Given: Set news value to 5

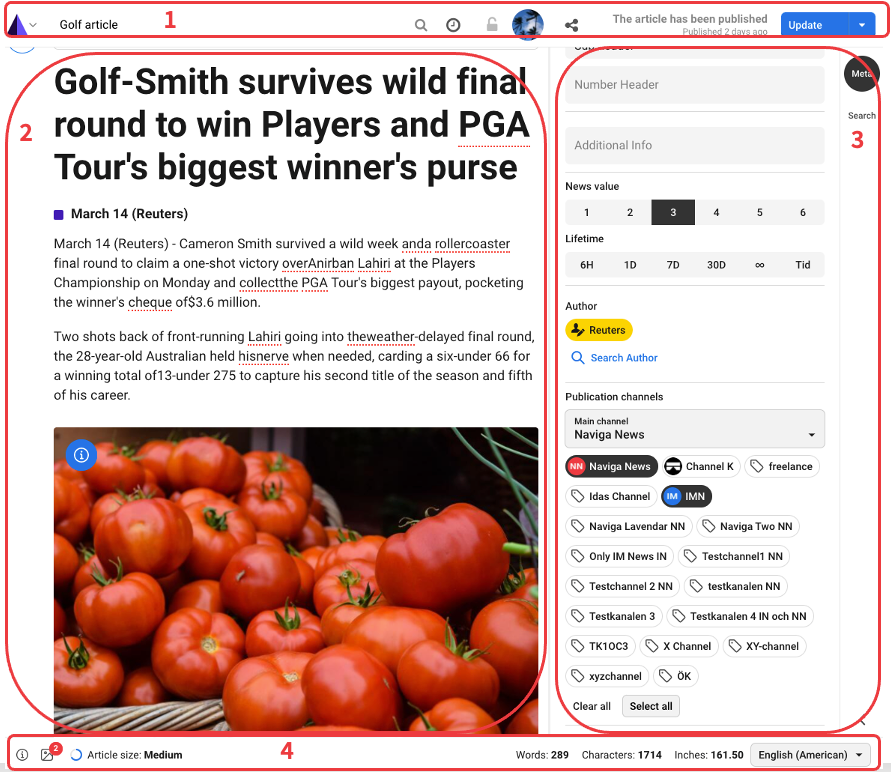Looking at the screenshot, I should [x=759, y=212].
